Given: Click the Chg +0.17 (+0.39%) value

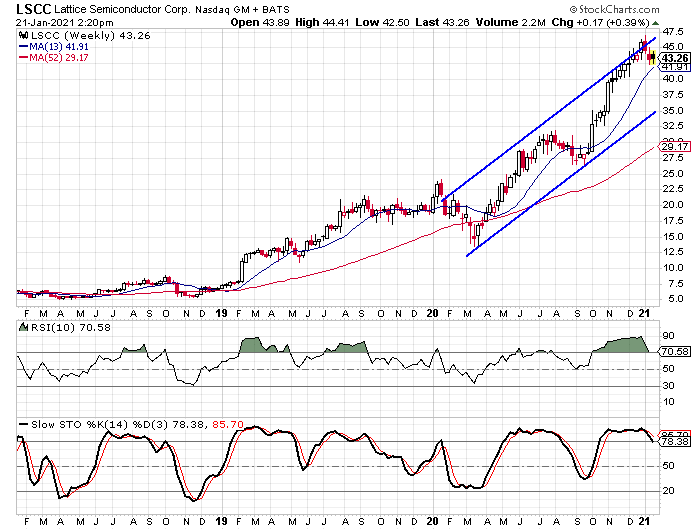Looking at the screenshot, I should point(600,22).
